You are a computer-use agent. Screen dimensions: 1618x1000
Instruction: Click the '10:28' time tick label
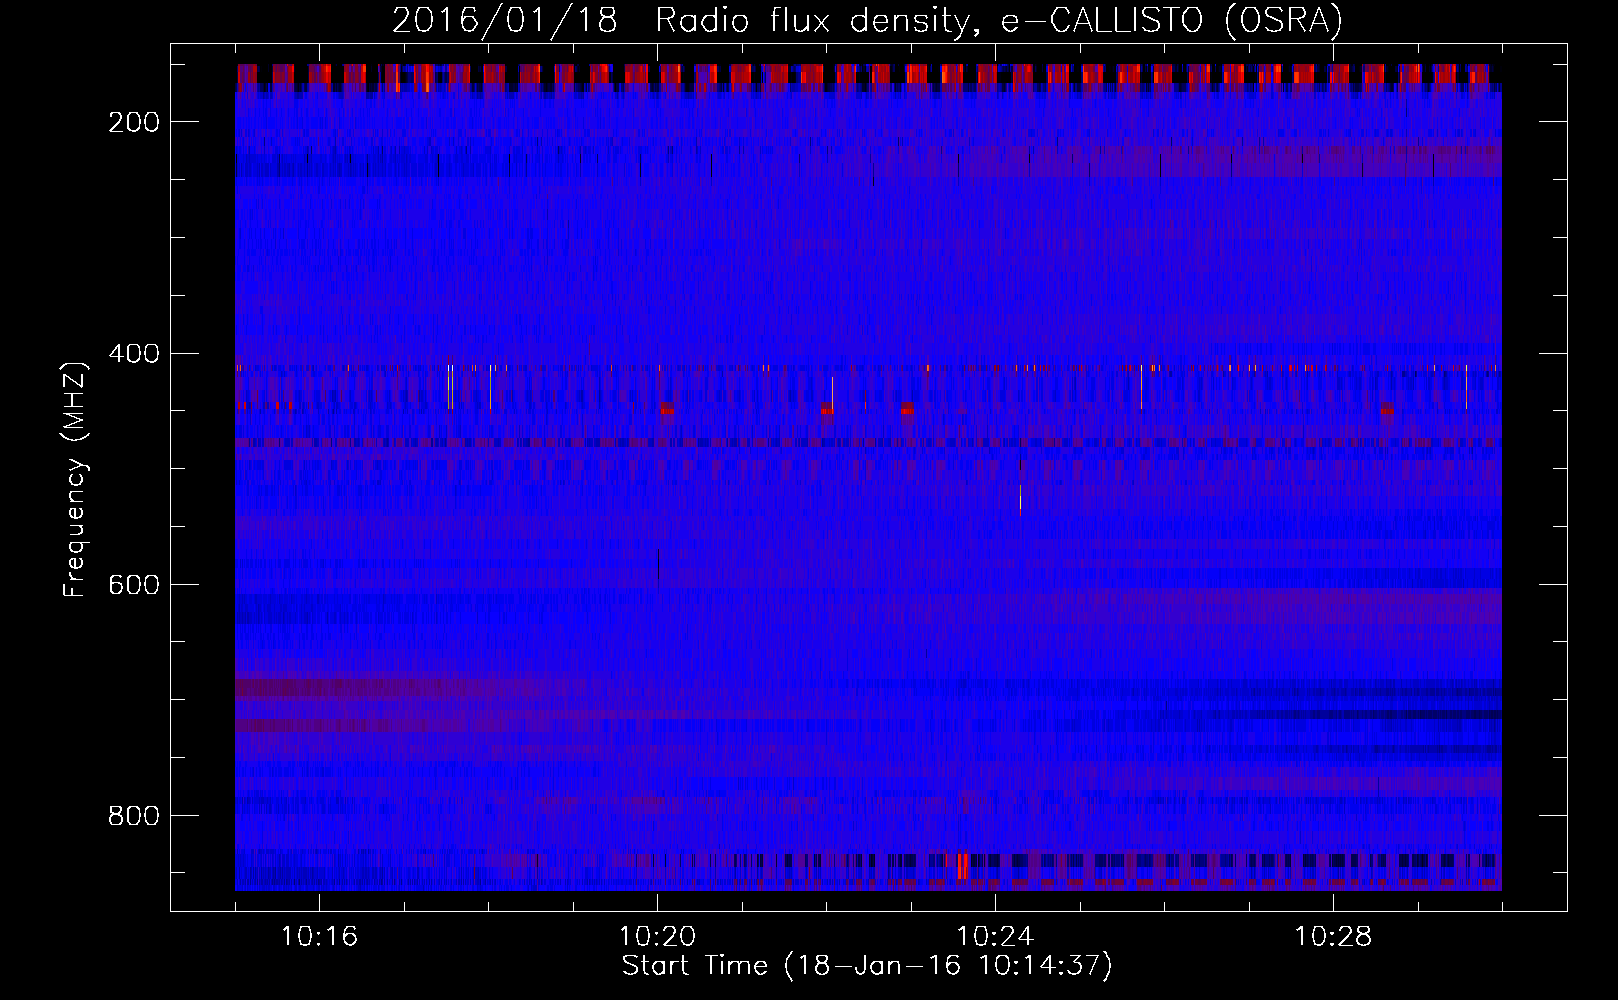[1333, 937]
